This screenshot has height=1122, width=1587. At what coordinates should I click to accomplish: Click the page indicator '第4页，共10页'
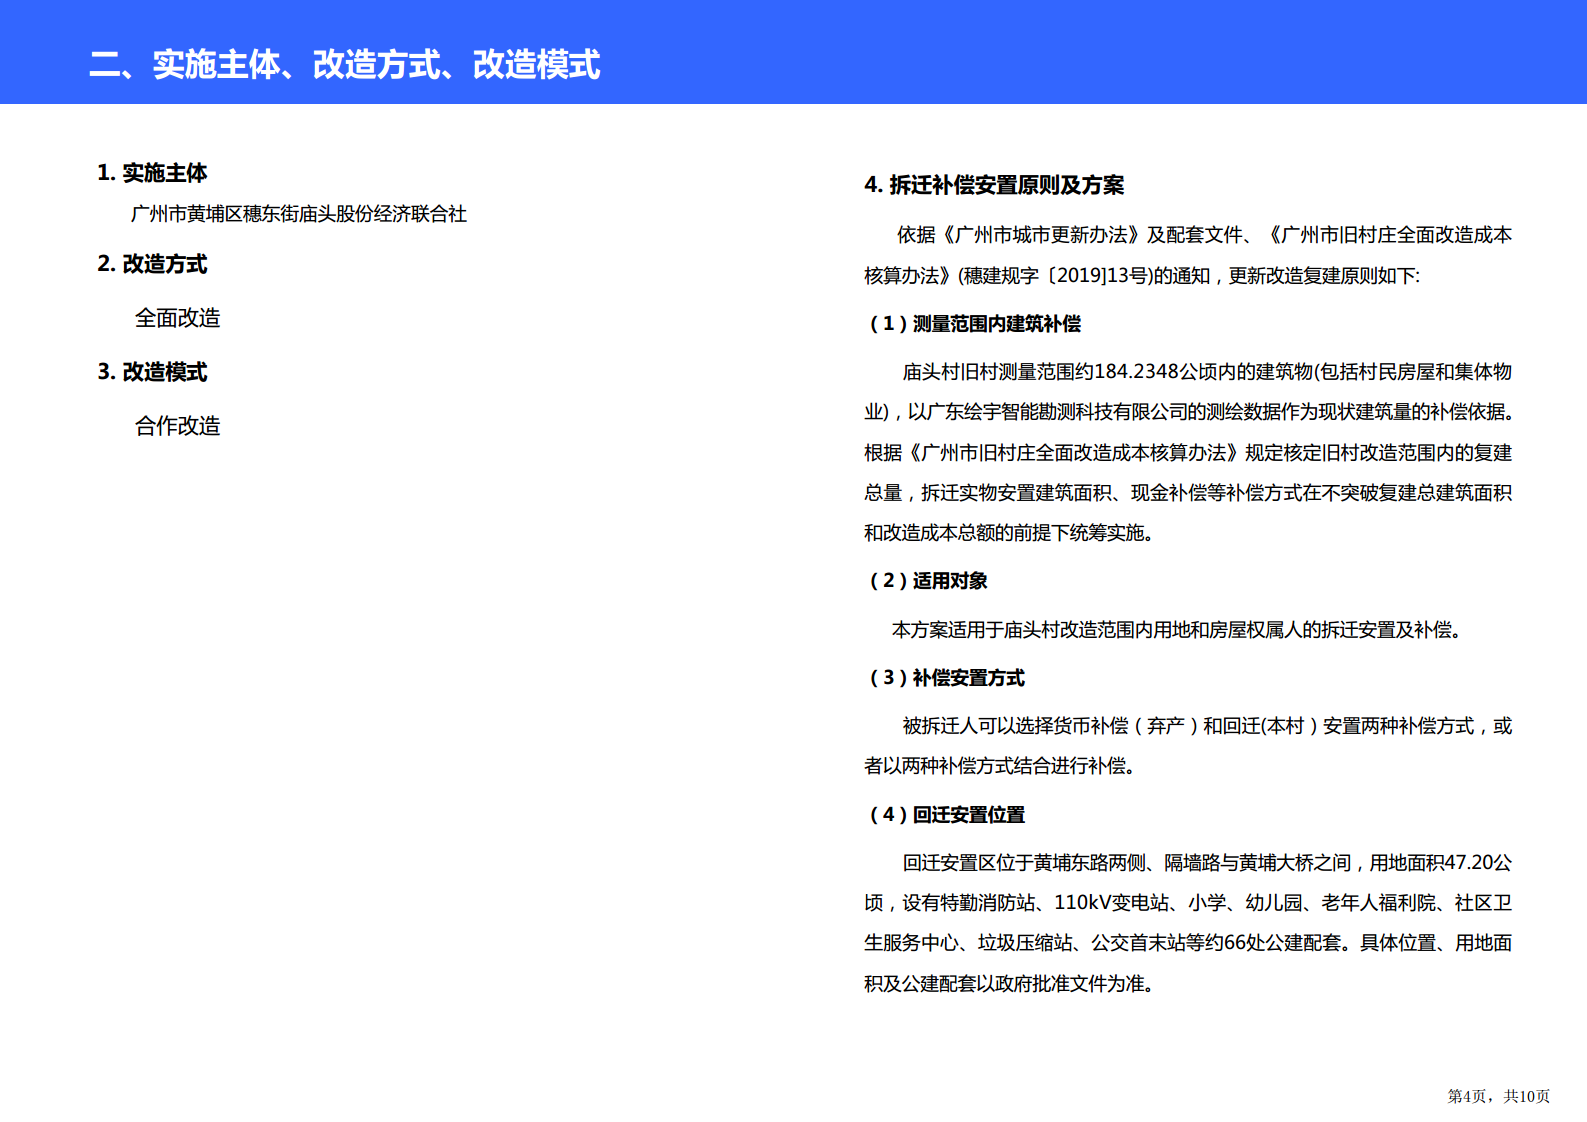point(1498,1096)
